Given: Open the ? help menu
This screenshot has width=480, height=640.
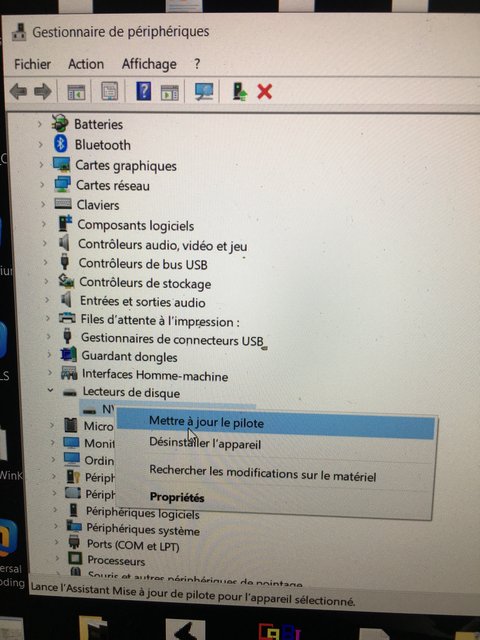Looking at the screenshot, I should (x=197, y=64).
